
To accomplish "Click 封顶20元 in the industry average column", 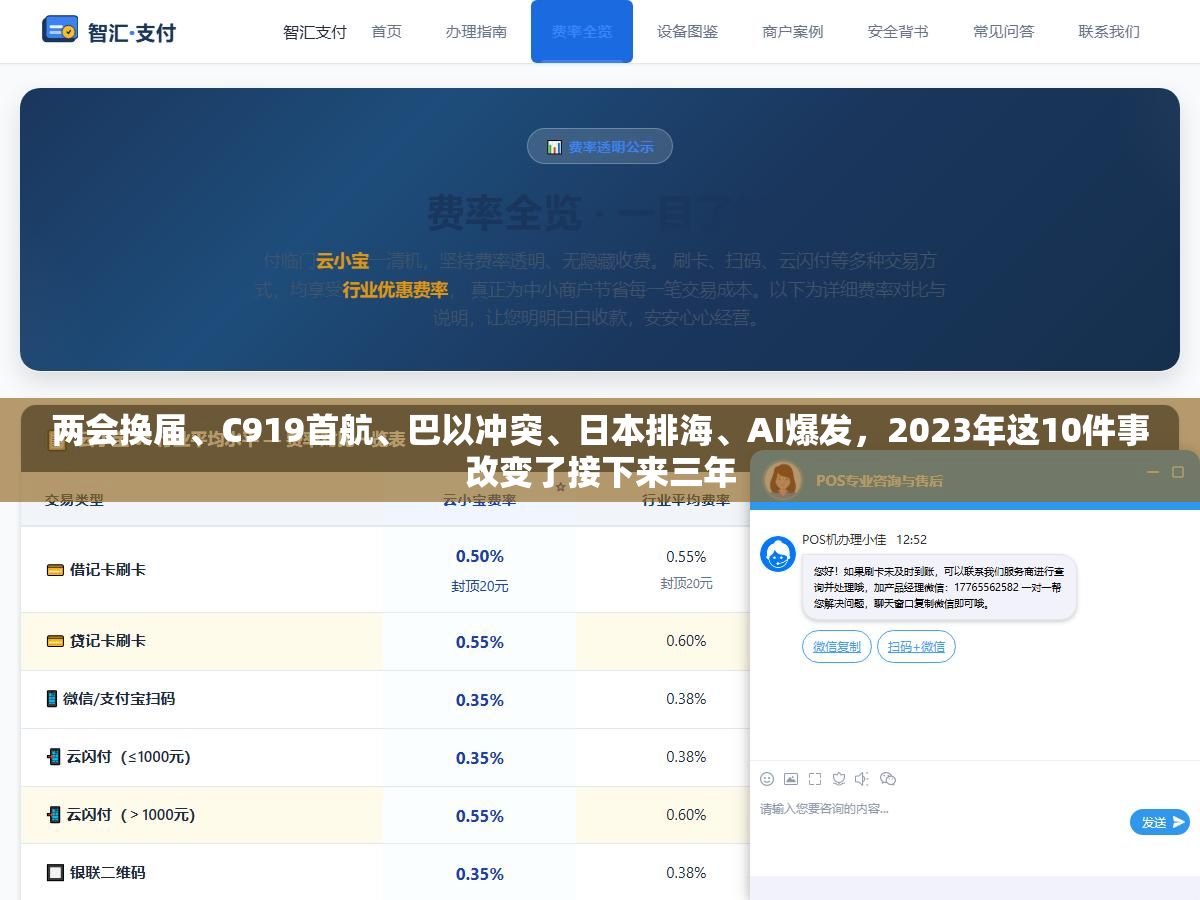I will click(687, 583).
